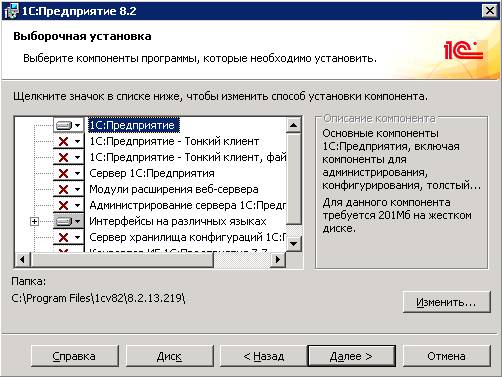Click the horizontal scrollbar right arrow
This screenshot has height=377, width=502.
[x=278, y=259]
